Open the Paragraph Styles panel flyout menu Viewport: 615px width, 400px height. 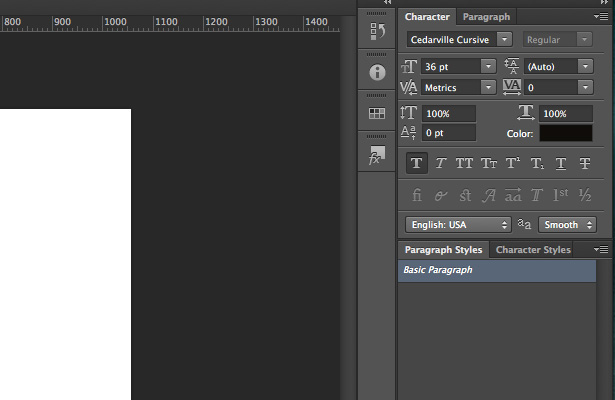pyautogui.click(x=601, y=249)
